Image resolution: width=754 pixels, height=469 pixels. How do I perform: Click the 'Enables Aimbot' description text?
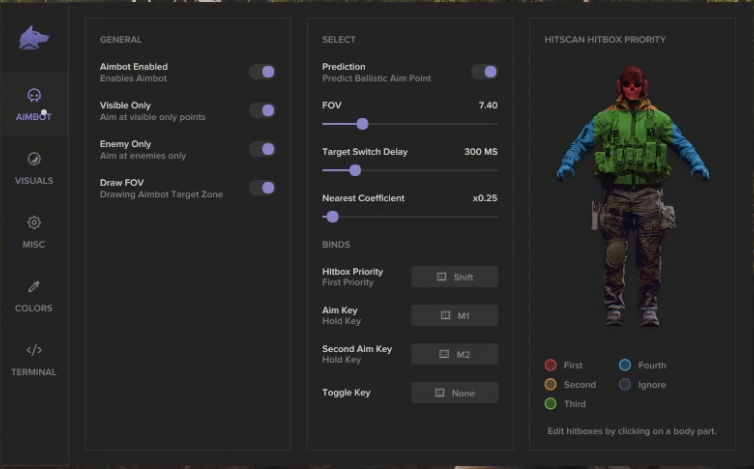pos(133,78)
